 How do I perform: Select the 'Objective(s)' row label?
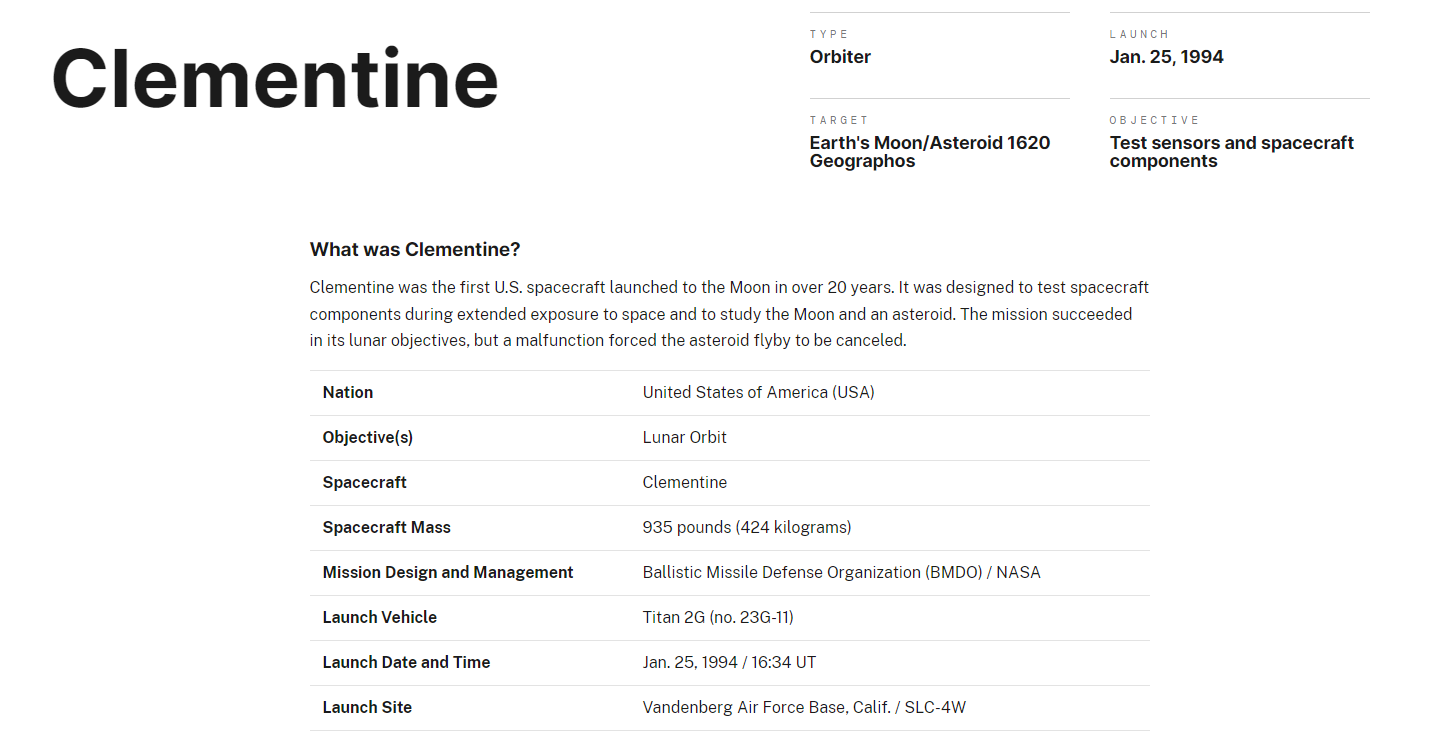[368, 437]
